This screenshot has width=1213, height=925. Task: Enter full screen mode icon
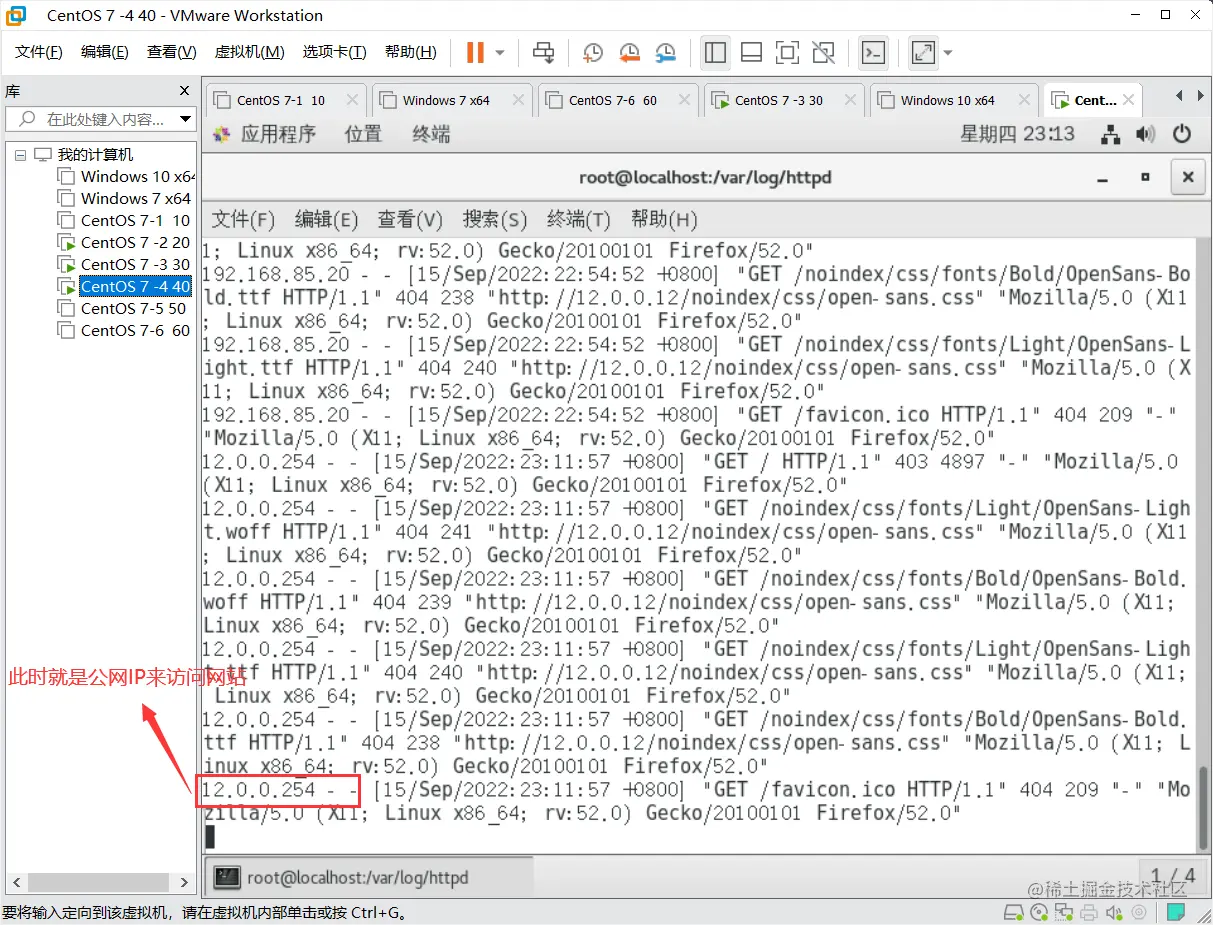point(787,52)
